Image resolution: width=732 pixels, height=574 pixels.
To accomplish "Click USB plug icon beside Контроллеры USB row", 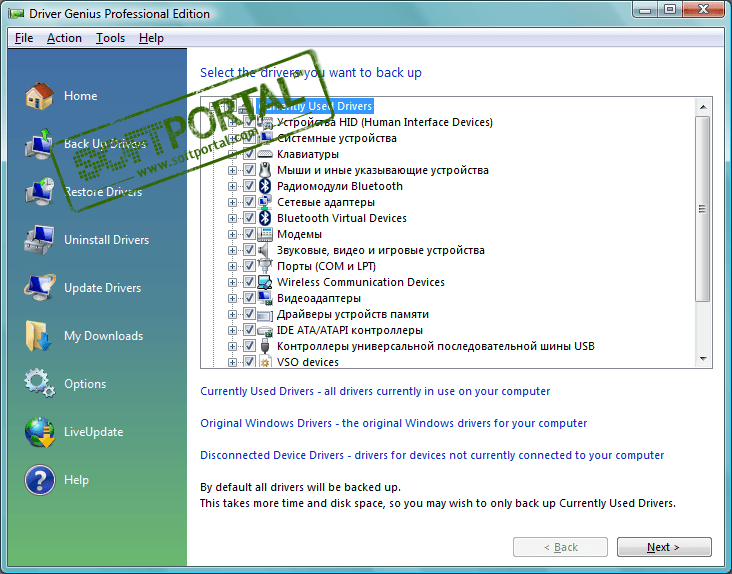I will pos(265,346).
